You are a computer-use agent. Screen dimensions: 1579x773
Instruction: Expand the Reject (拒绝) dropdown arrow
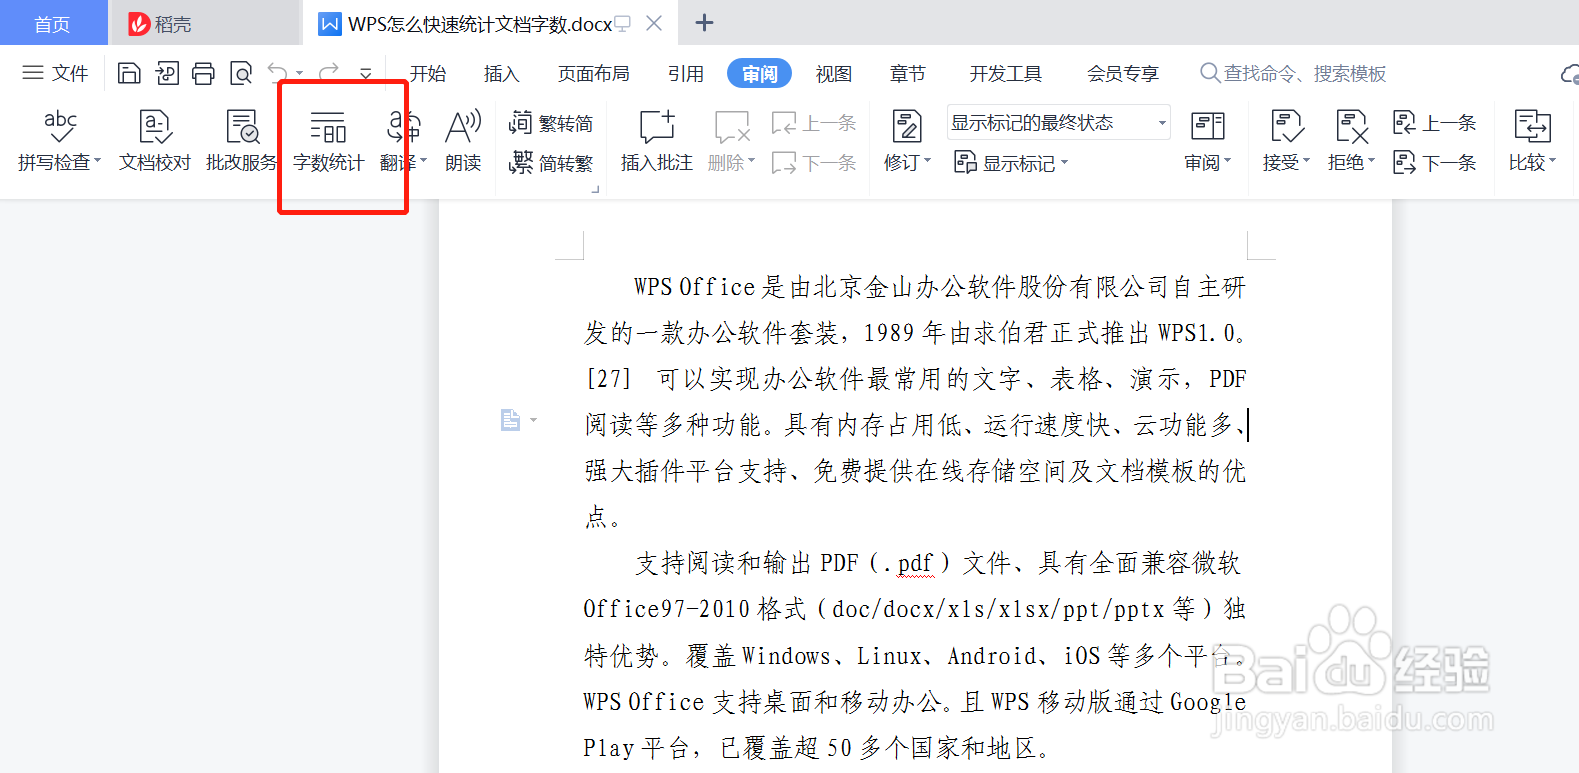pos(1371,161)
